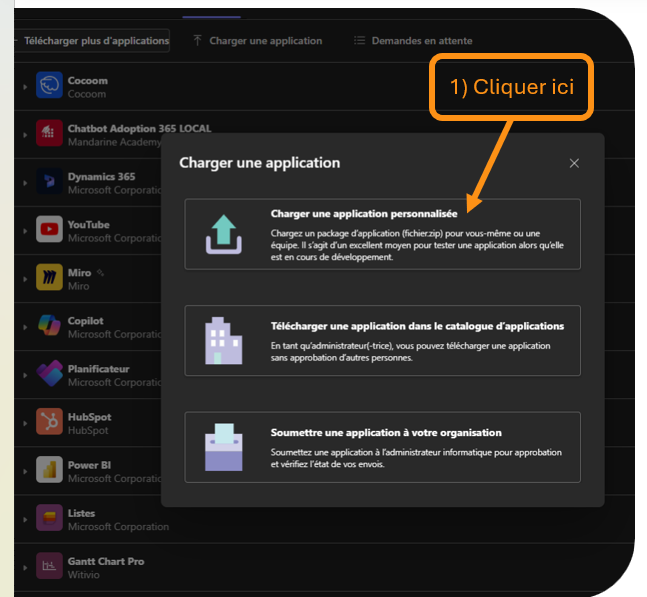Open the Demandes en attente tab
The image size is (647, 597).
pyautogui.click(x=412, y=41)
